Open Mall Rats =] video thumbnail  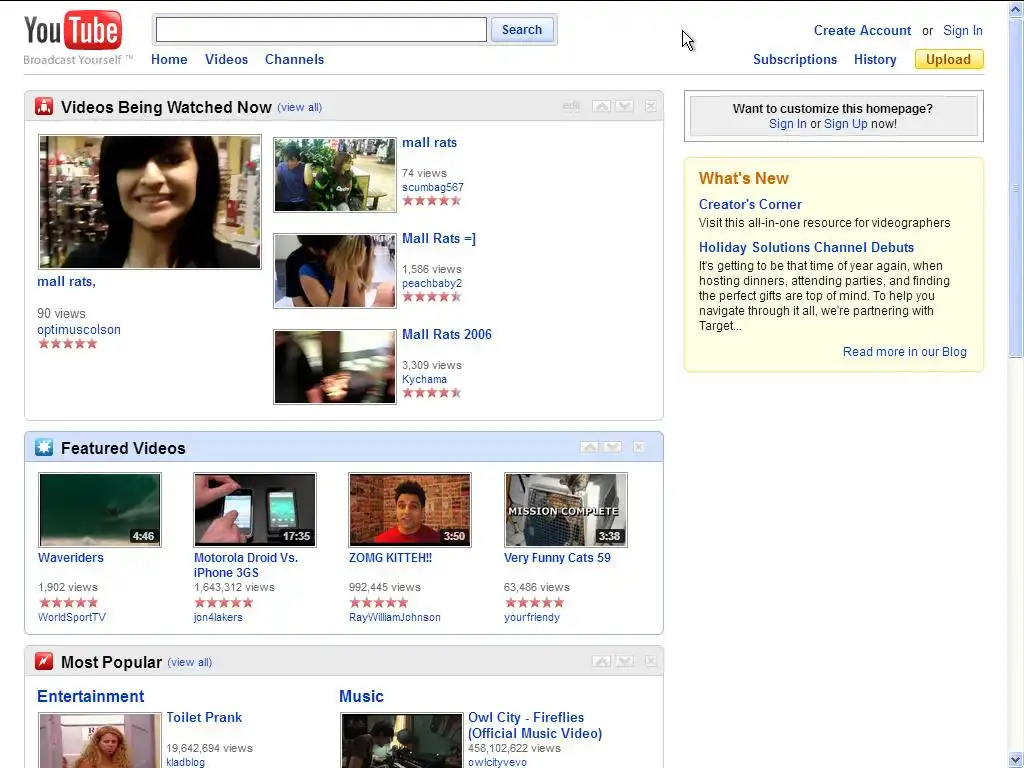pos(334,270)
